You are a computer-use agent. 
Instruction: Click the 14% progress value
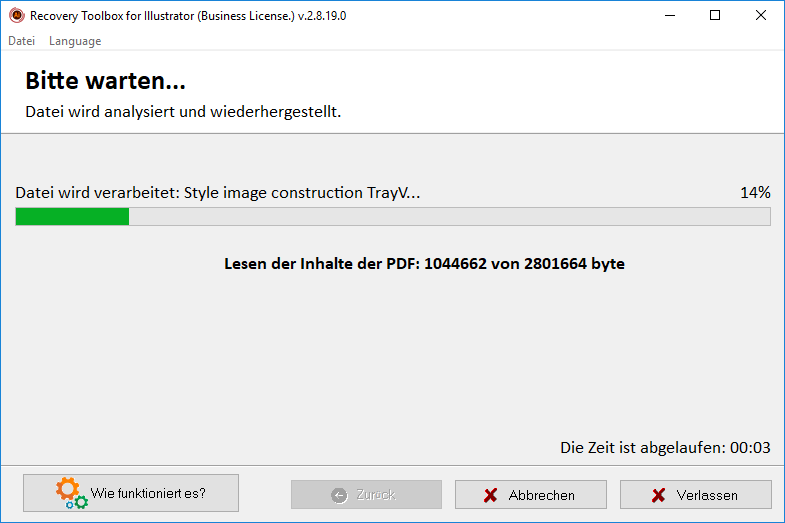click(x=755, y=193)
